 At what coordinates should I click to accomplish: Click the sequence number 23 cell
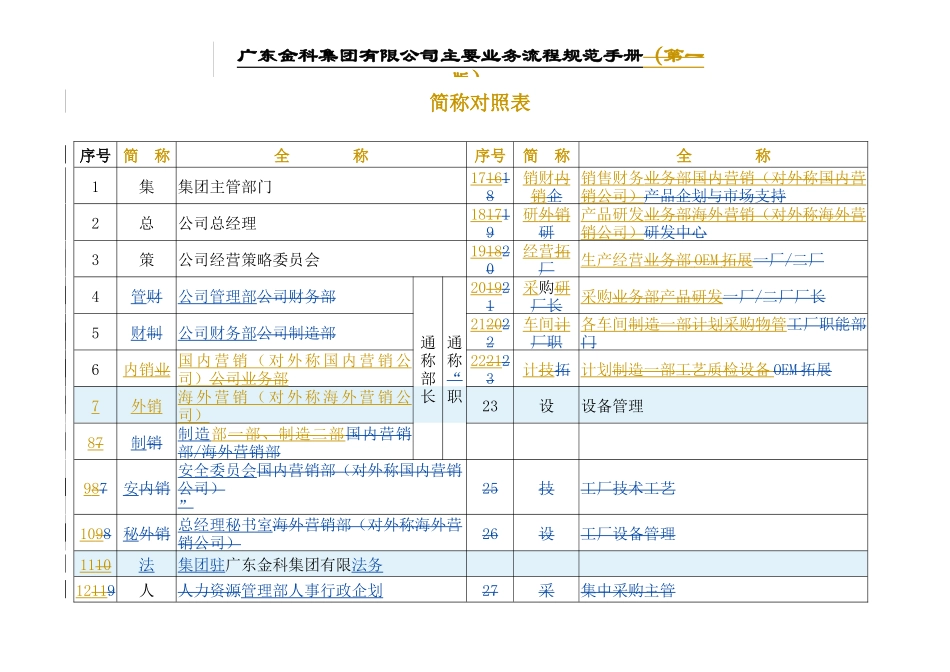[x=490, y=406]
